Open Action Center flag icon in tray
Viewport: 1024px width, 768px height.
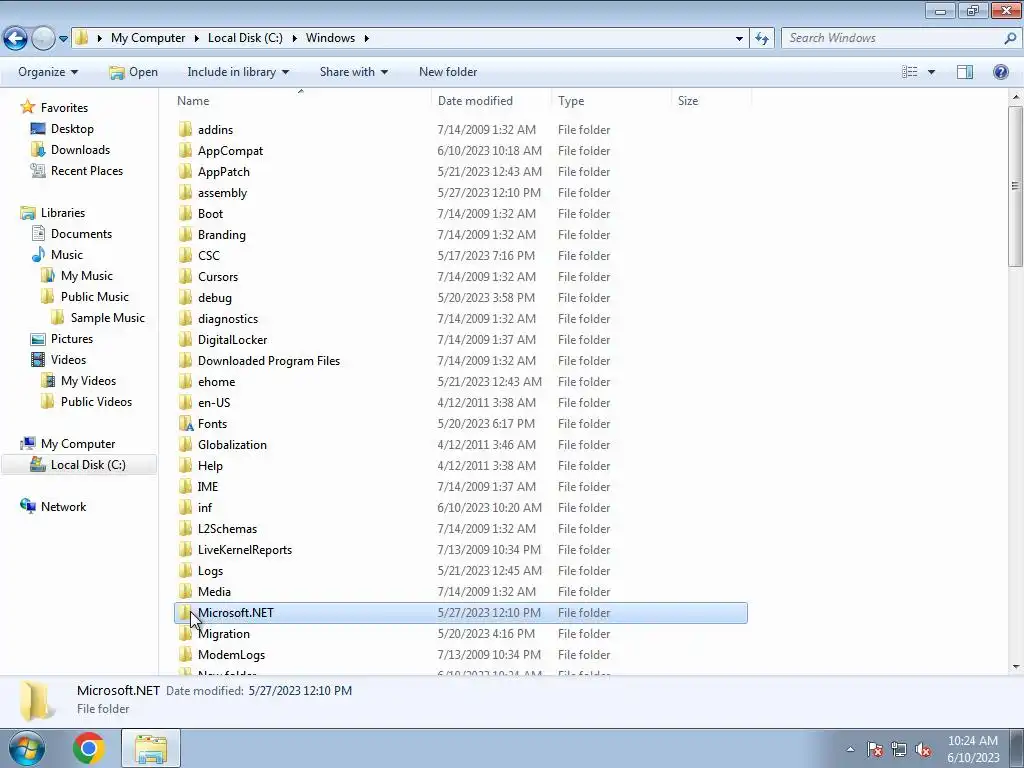point(875,749)
